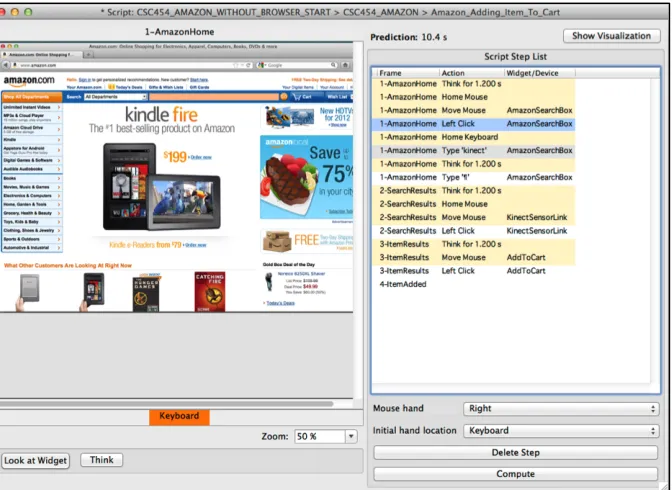Click the $199 Order now link
The image size is (672, 490).
click(201, 157)
